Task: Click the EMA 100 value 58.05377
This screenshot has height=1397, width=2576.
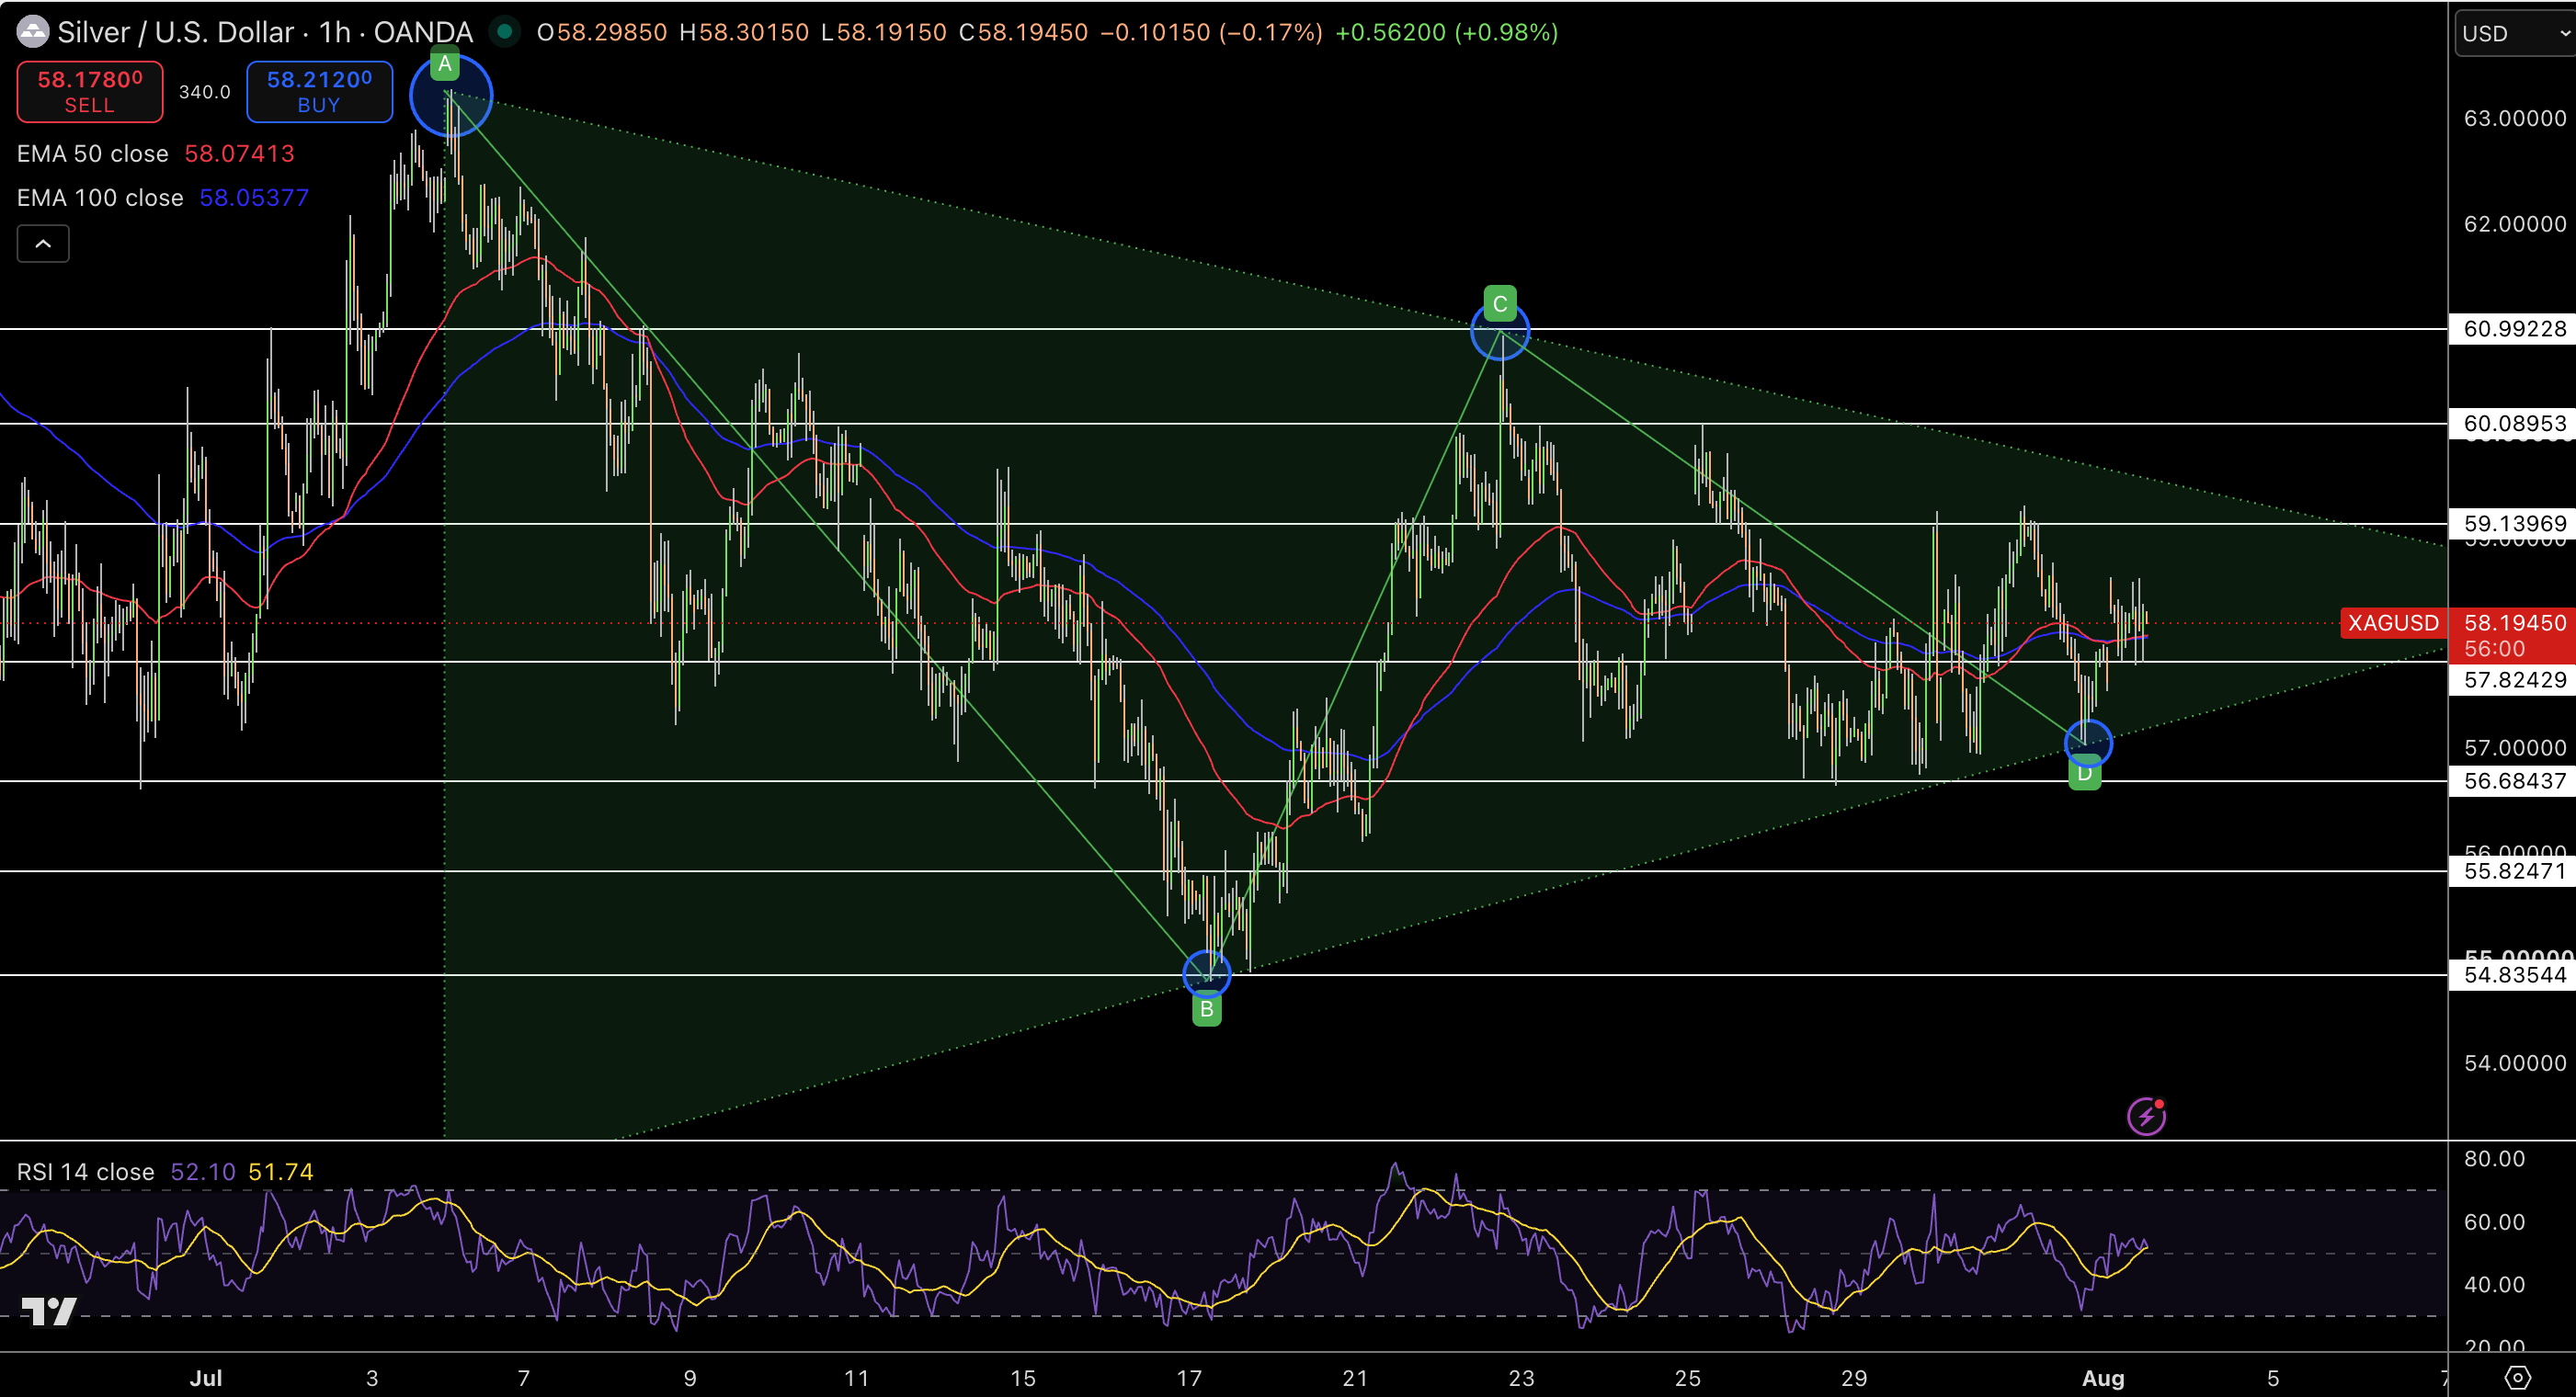Action: (x=254, y=197)
